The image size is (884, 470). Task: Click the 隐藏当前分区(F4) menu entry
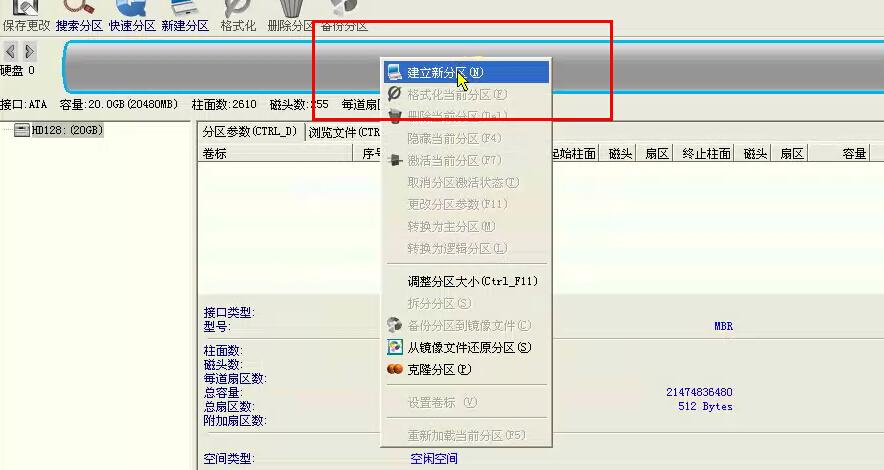(466, 138)
